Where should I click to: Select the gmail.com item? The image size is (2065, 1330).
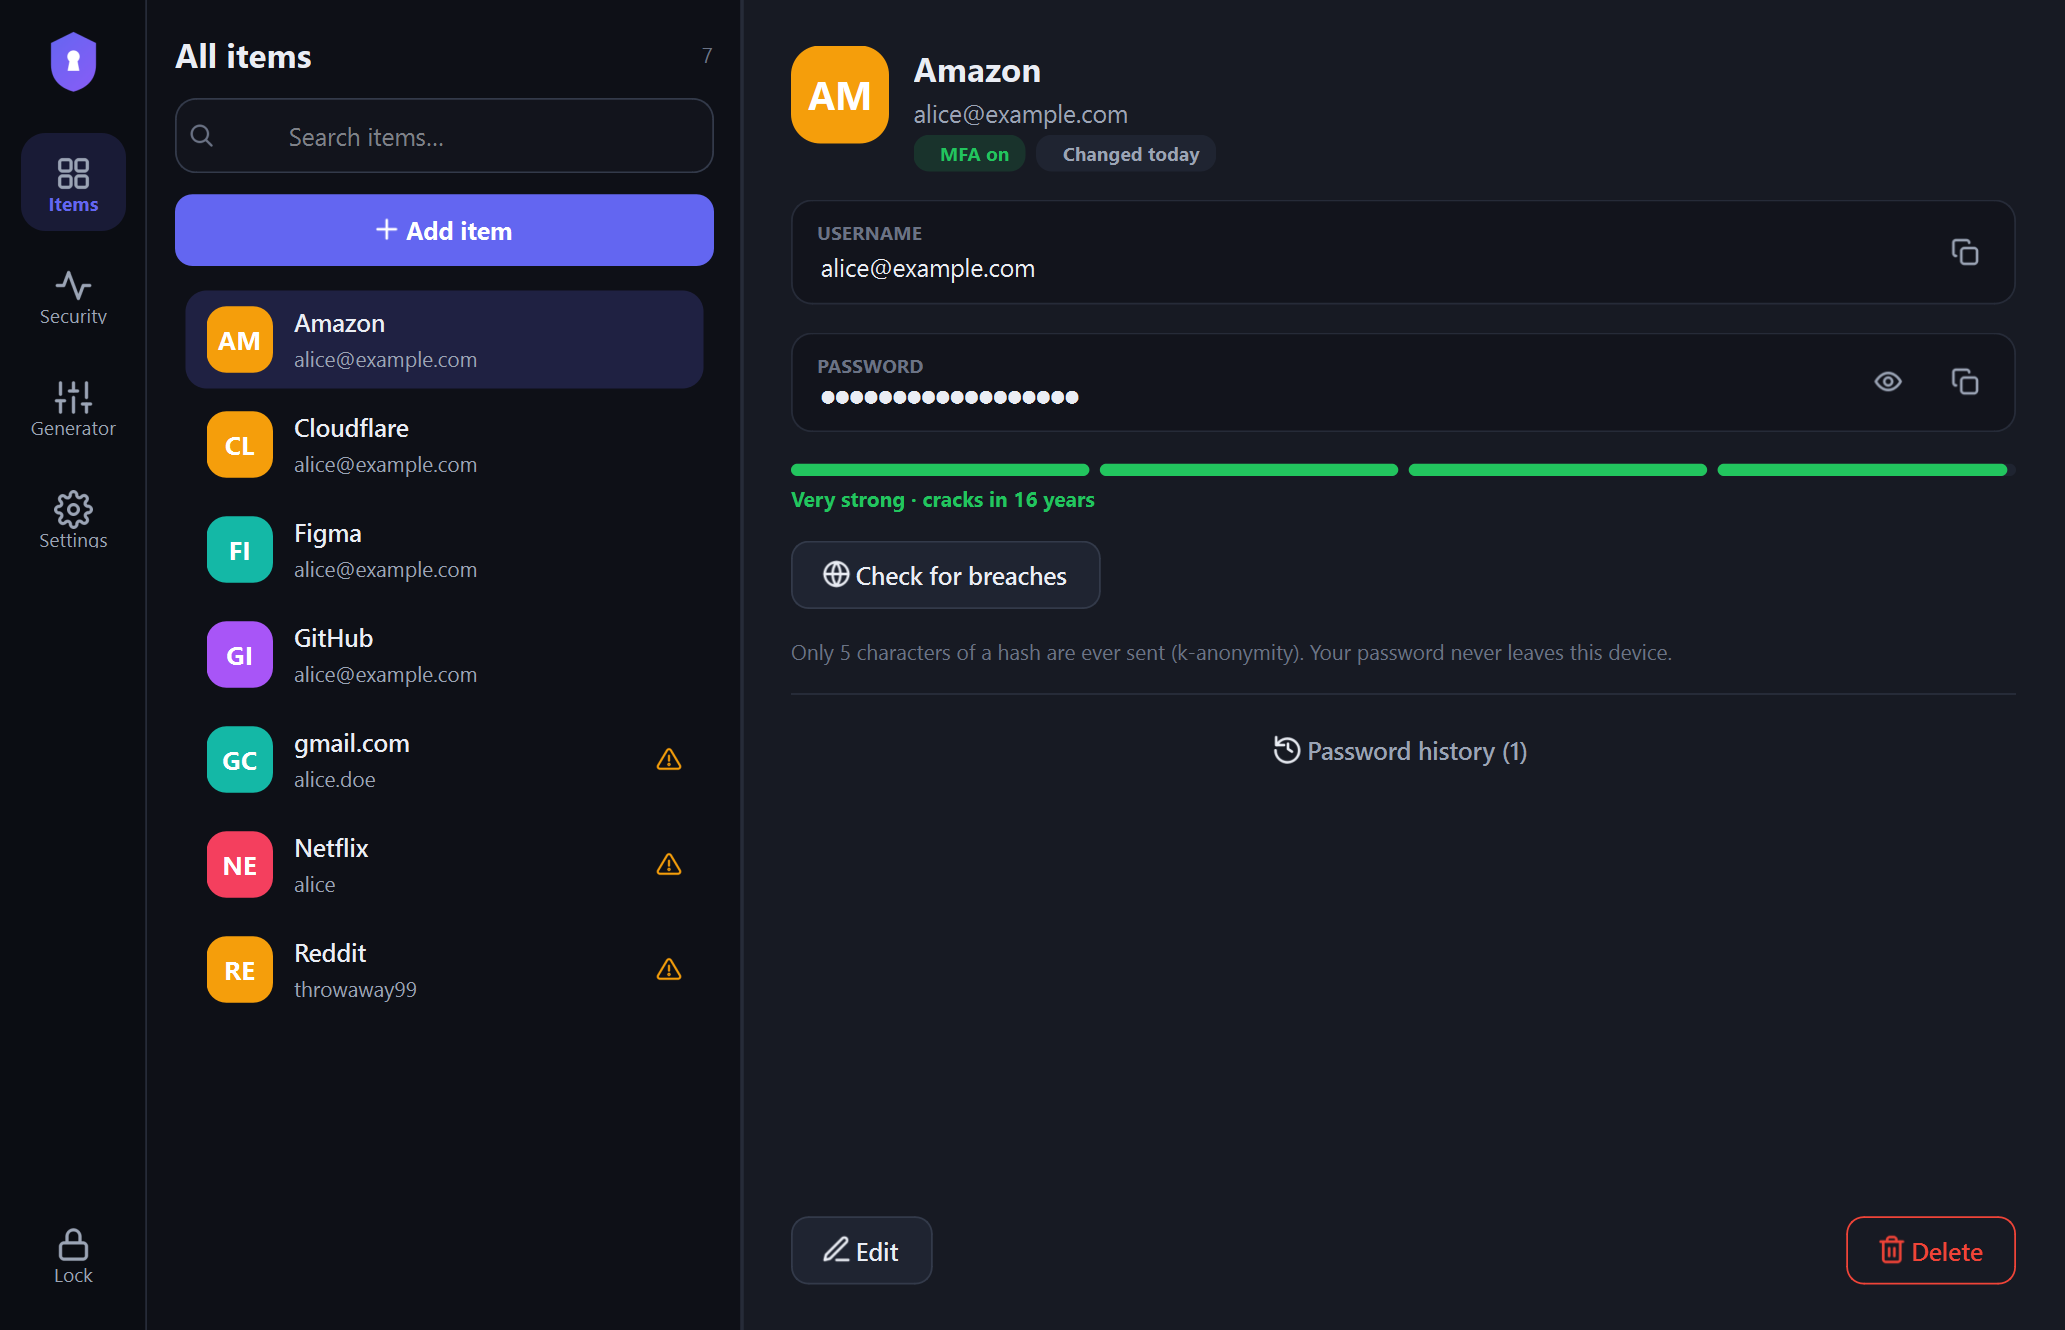(444, 760)
